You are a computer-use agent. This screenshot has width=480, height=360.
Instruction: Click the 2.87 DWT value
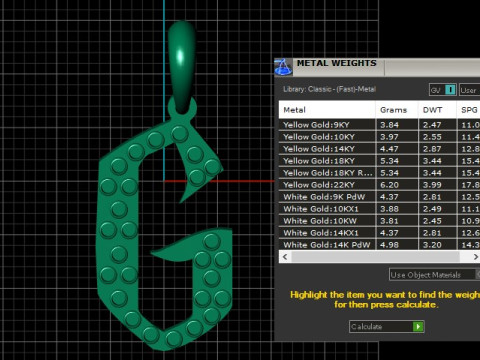coord(432,149)
